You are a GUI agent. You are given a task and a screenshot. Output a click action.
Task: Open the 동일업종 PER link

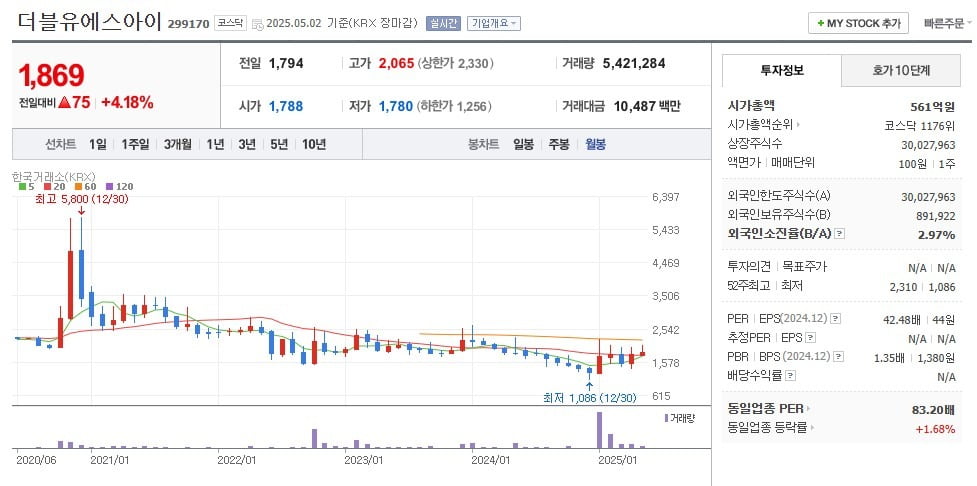click(770, 409)
